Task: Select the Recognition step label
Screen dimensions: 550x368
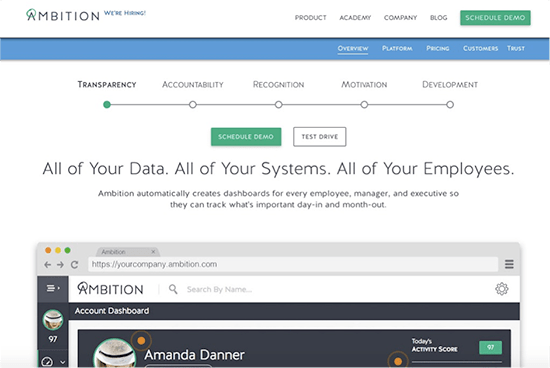Action: (x=279, y=85)
